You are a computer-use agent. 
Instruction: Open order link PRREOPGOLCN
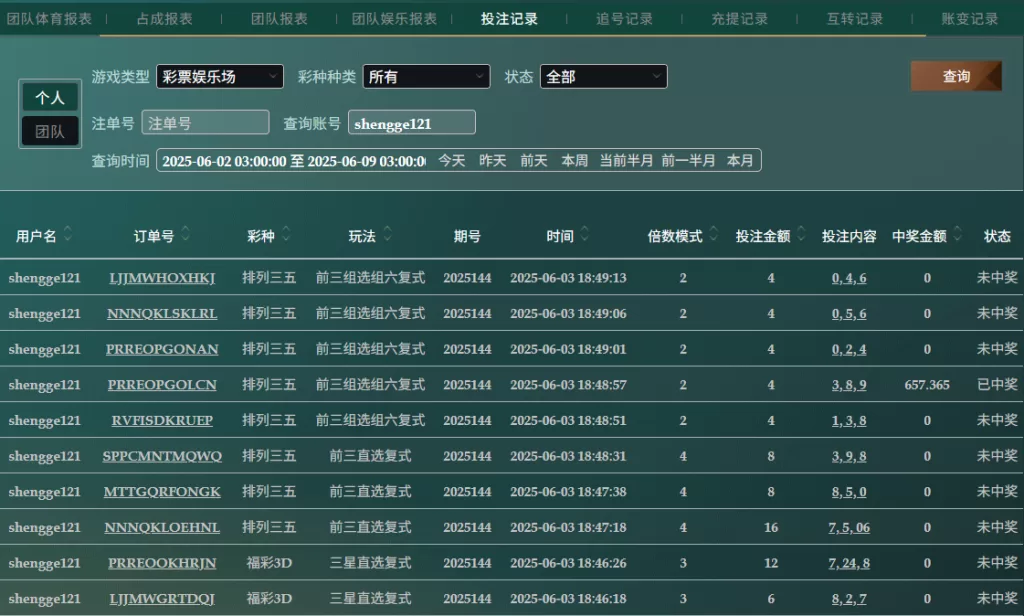coord(162,385)
